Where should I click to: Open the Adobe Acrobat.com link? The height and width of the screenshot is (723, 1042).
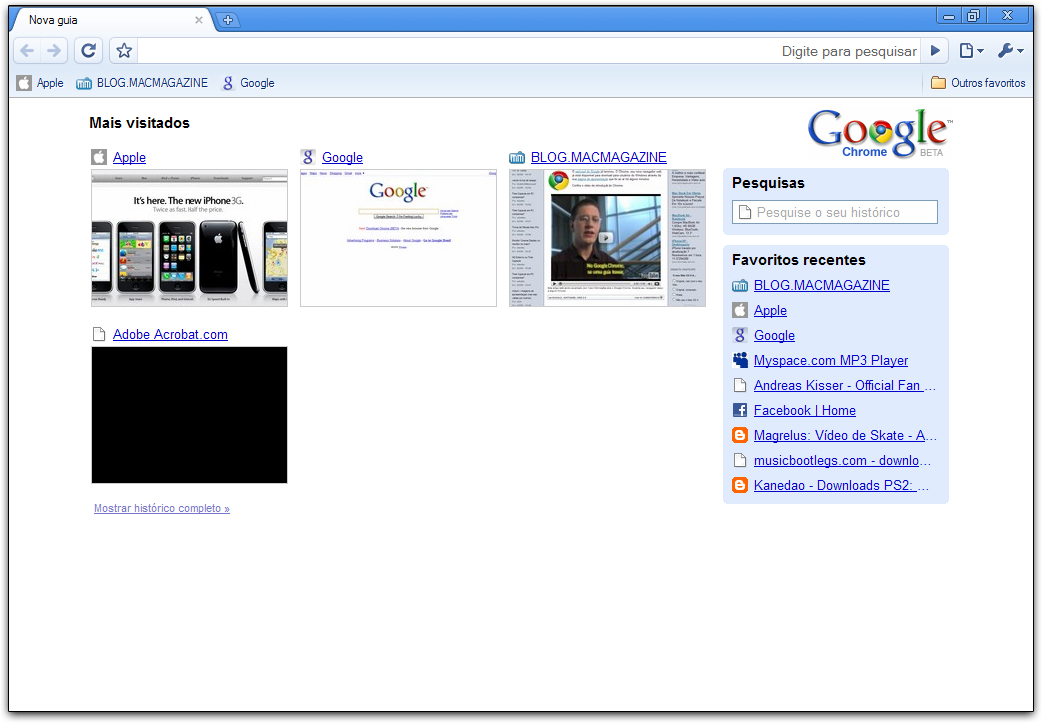[x=170, y=334]
